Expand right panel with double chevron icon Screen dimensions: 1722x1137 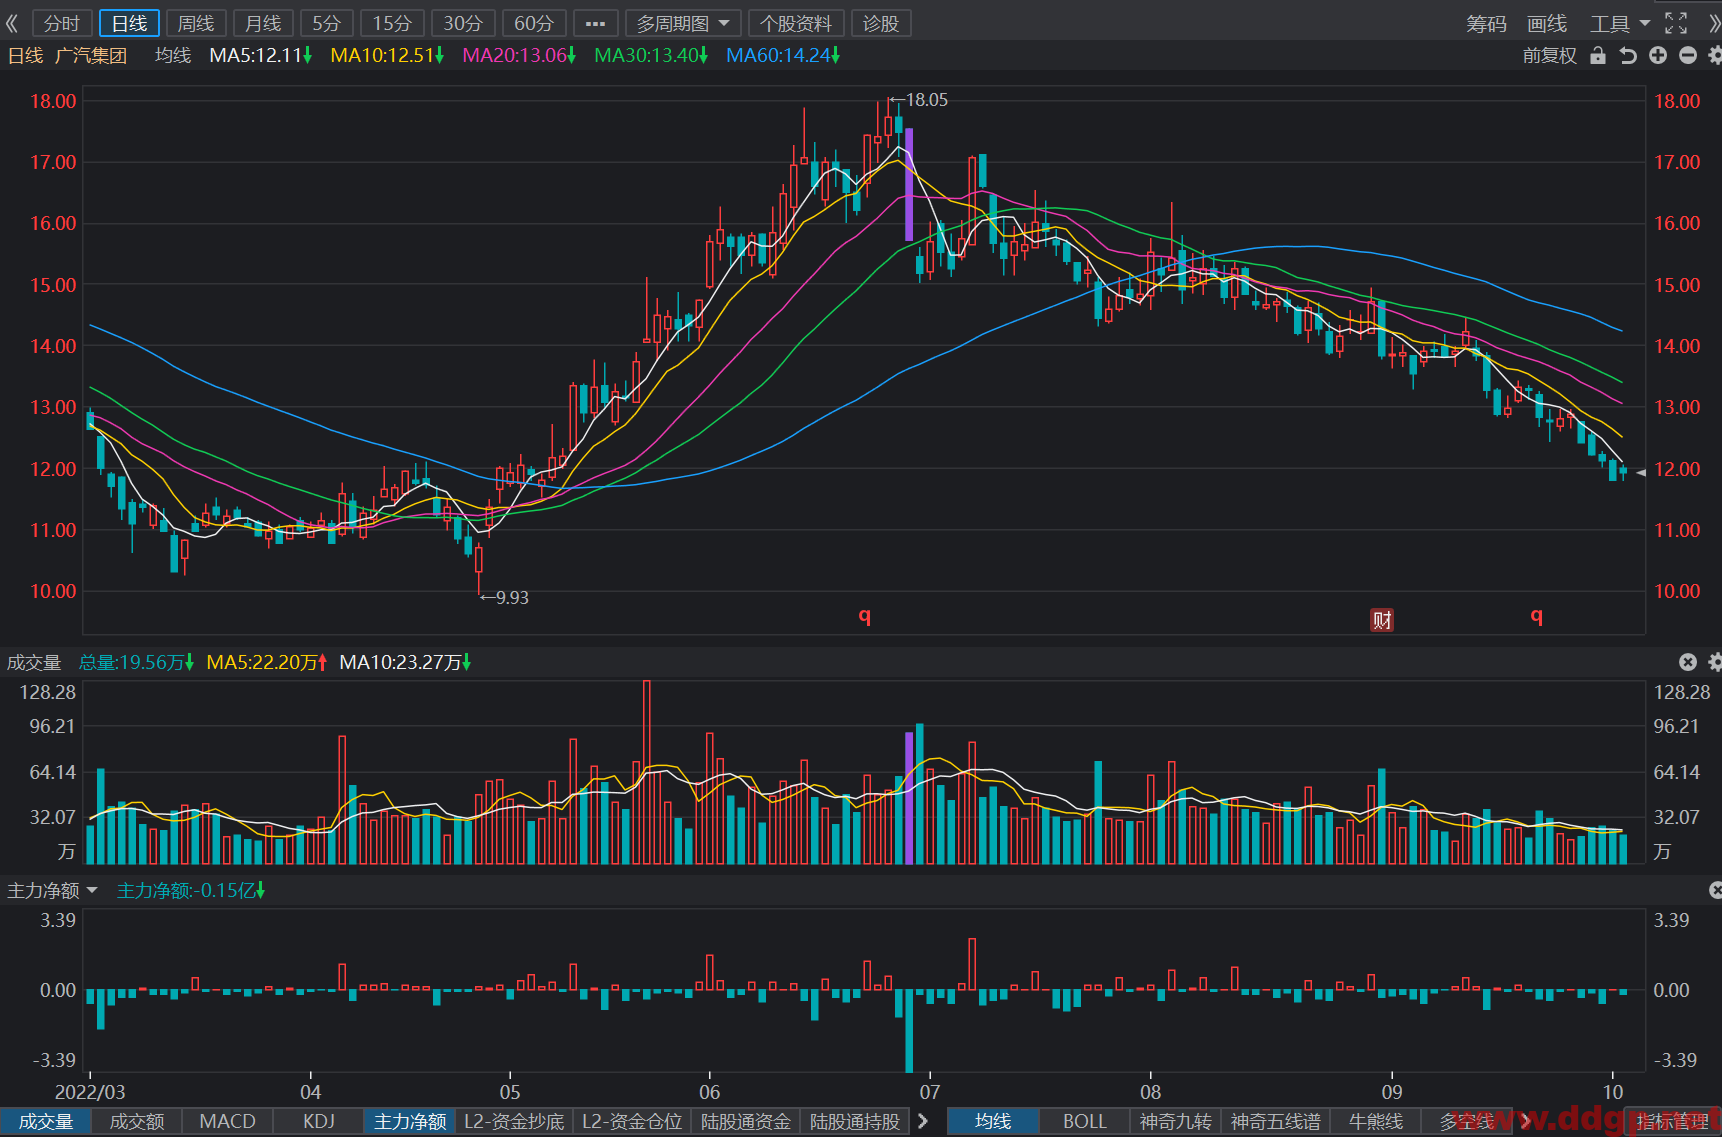point(1713,23)
